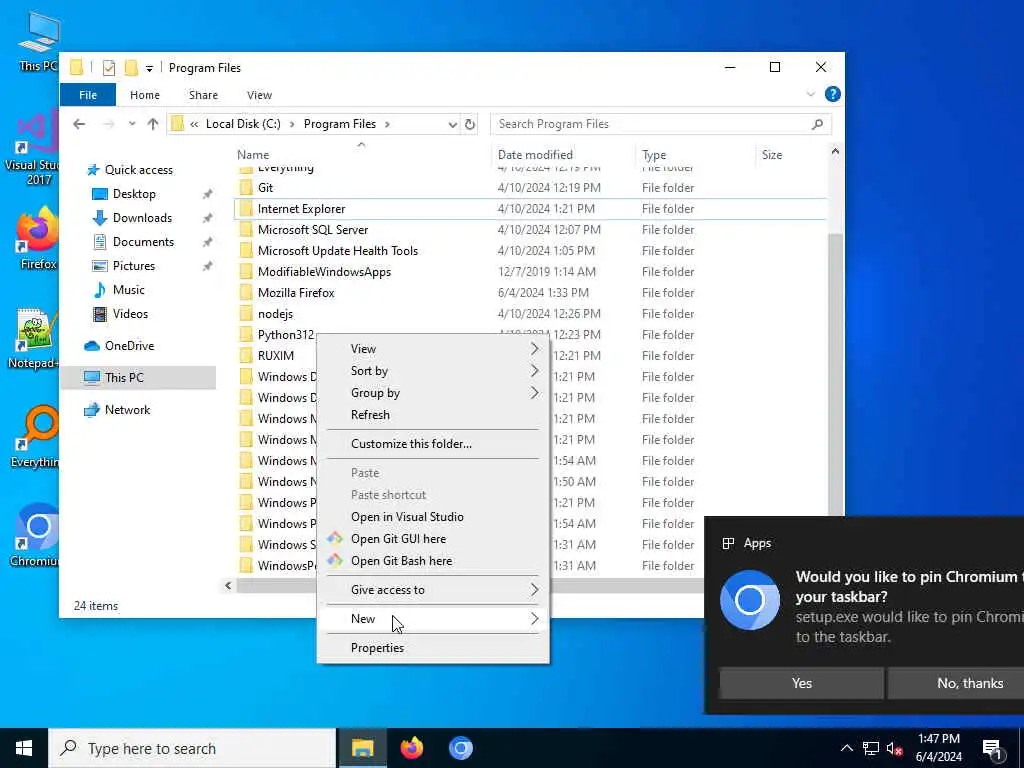Launch Chromium from the taskbar

460,748
